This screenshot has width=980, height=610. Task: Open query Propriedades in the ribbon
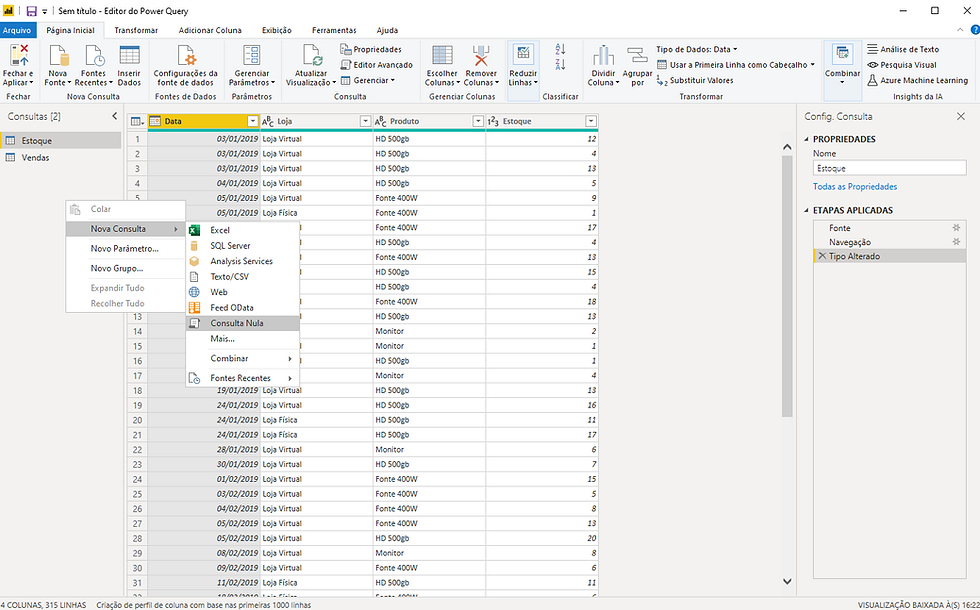point(371,49)
